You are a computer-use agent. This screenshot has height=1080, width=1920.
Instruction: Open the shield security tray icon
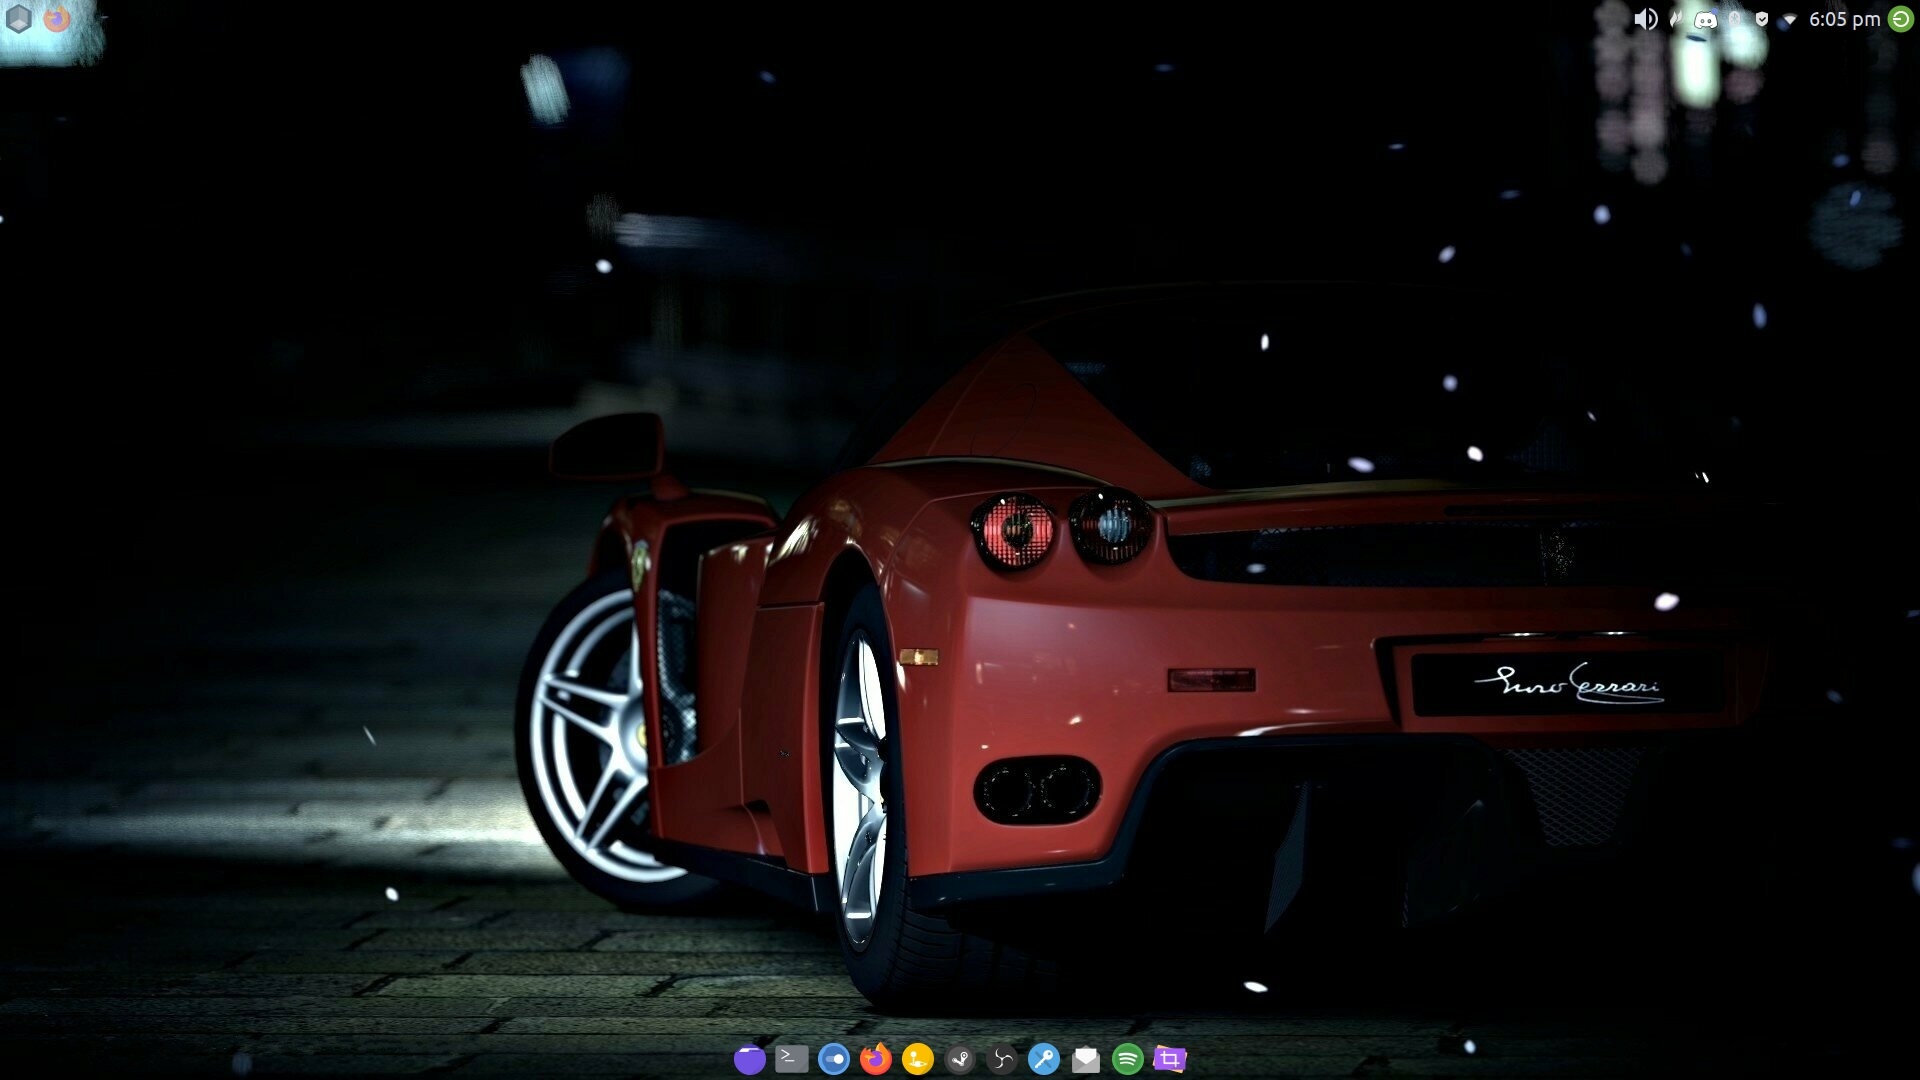click(1762, 19)
